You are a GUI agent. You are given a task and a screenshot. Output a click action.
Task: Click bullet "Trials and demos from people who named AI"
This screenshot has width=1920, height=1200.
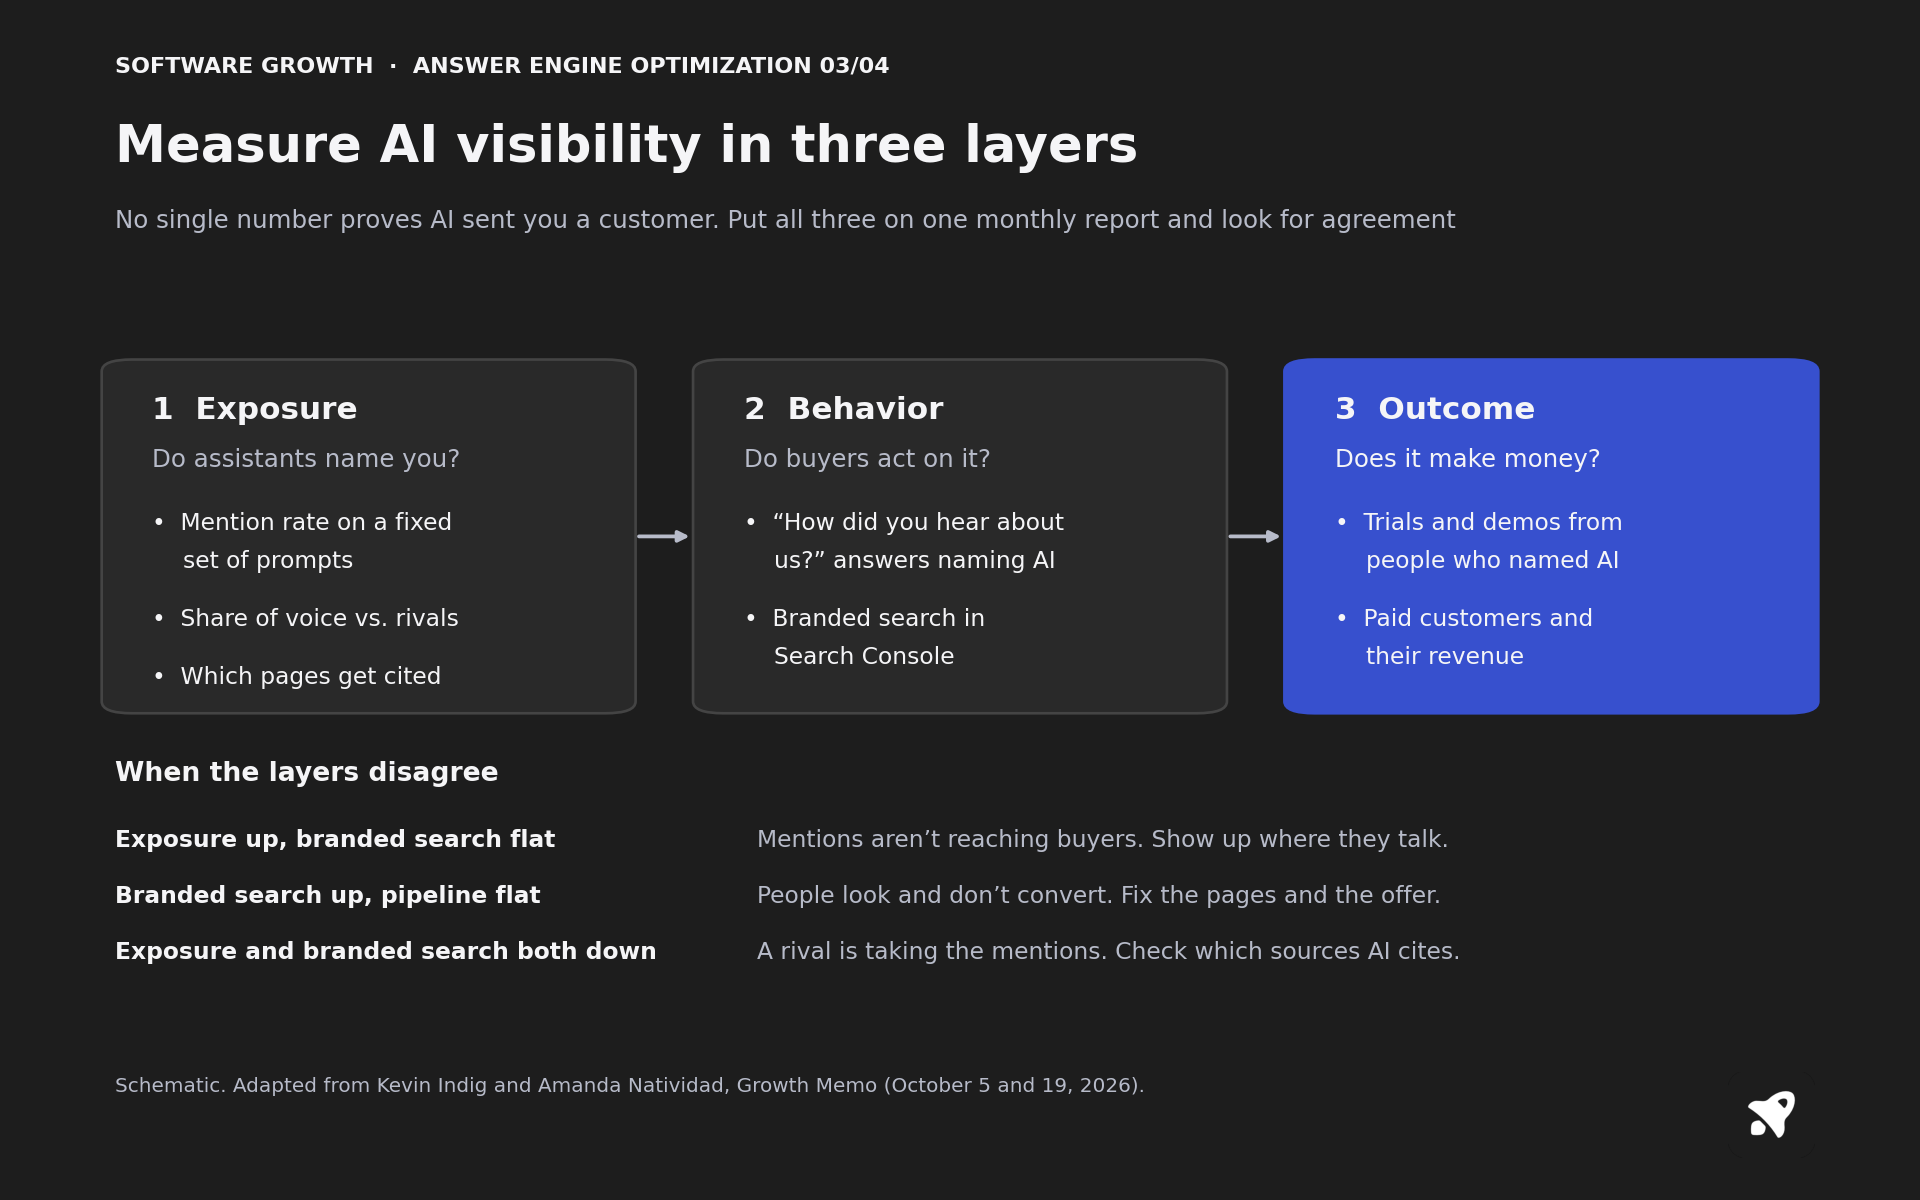pyautogui.click(x=1479, y=541)
